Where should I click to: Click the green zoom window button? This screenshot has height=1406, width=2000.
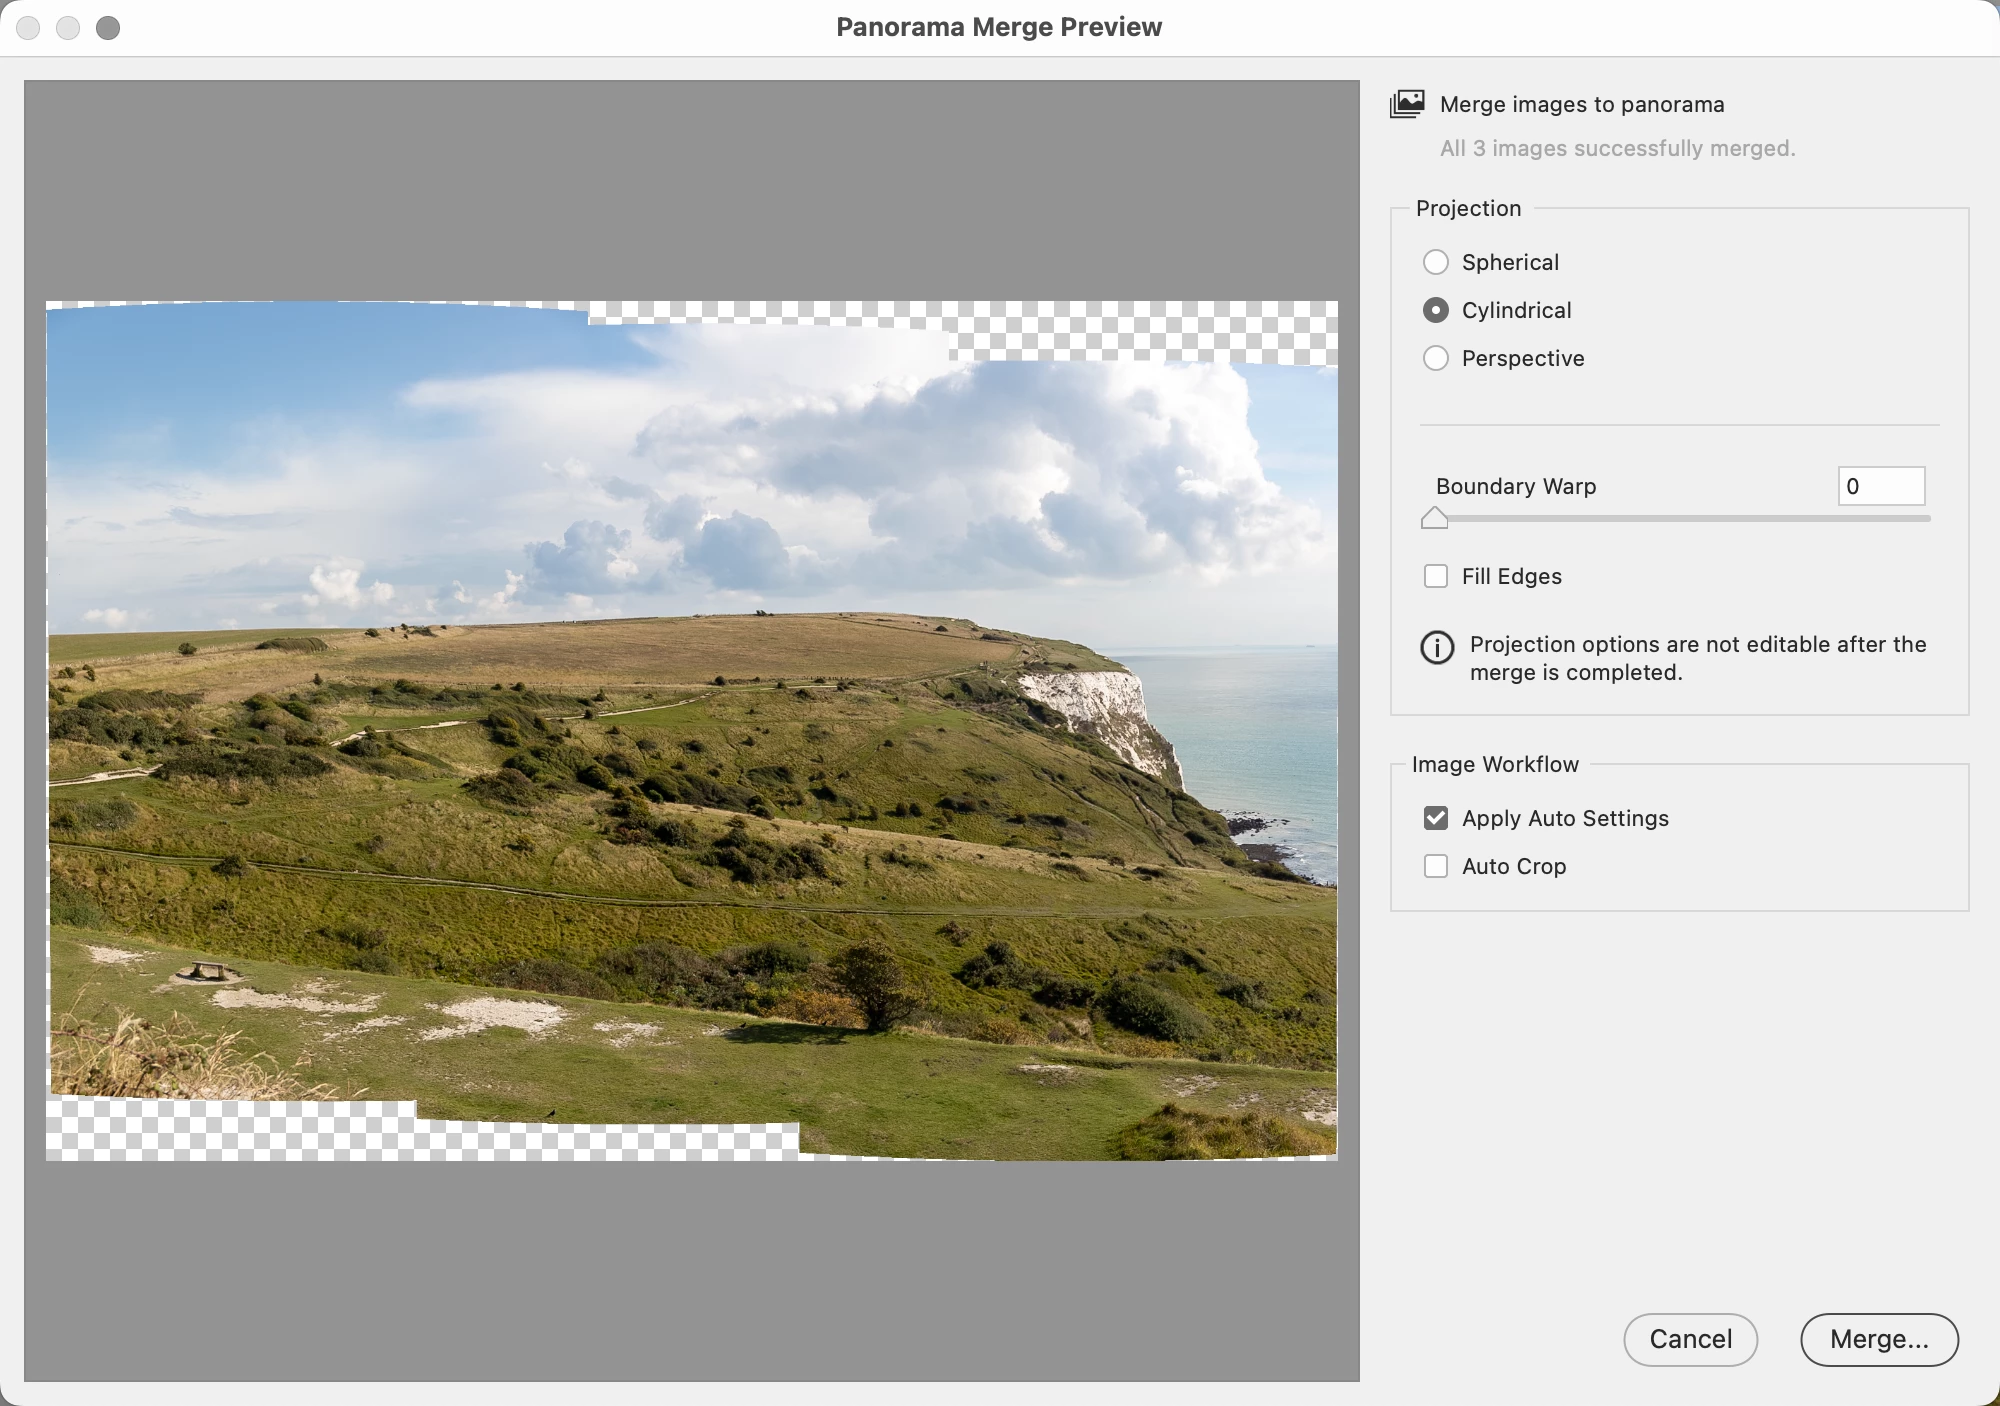click(108, 27)
